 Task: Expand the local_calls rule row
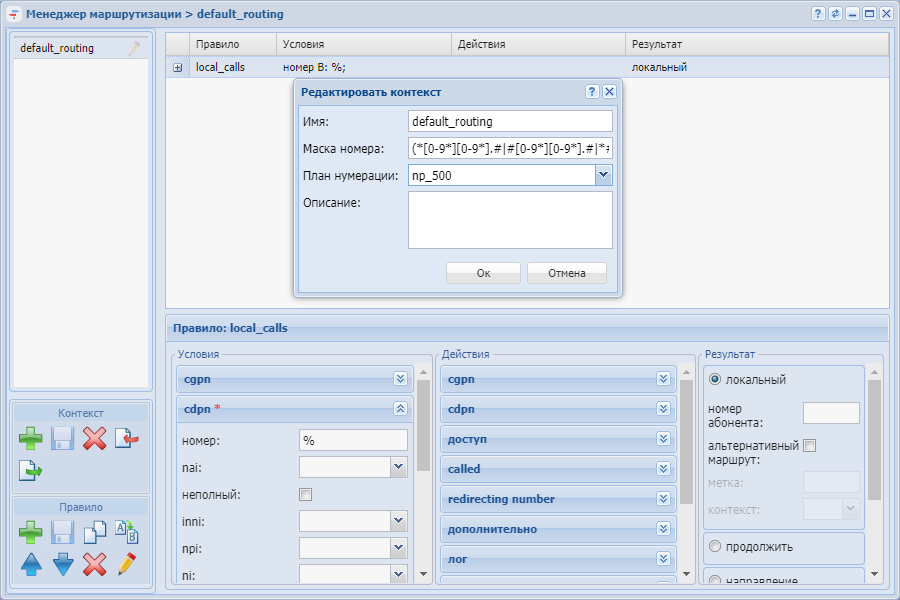pos(177,68)
